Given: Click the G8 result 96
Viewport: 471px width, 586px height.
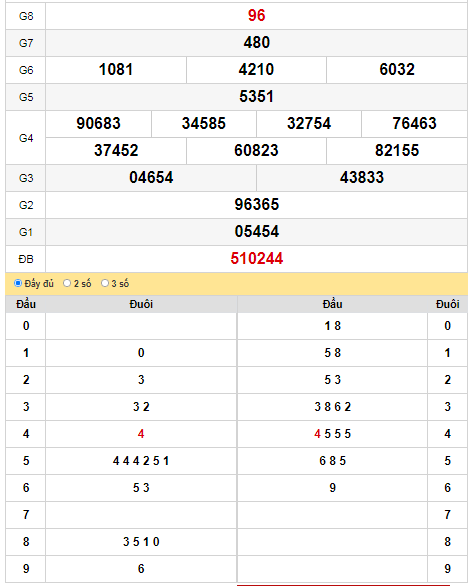Looking at the screenshot, I should [x=256, y=16].
